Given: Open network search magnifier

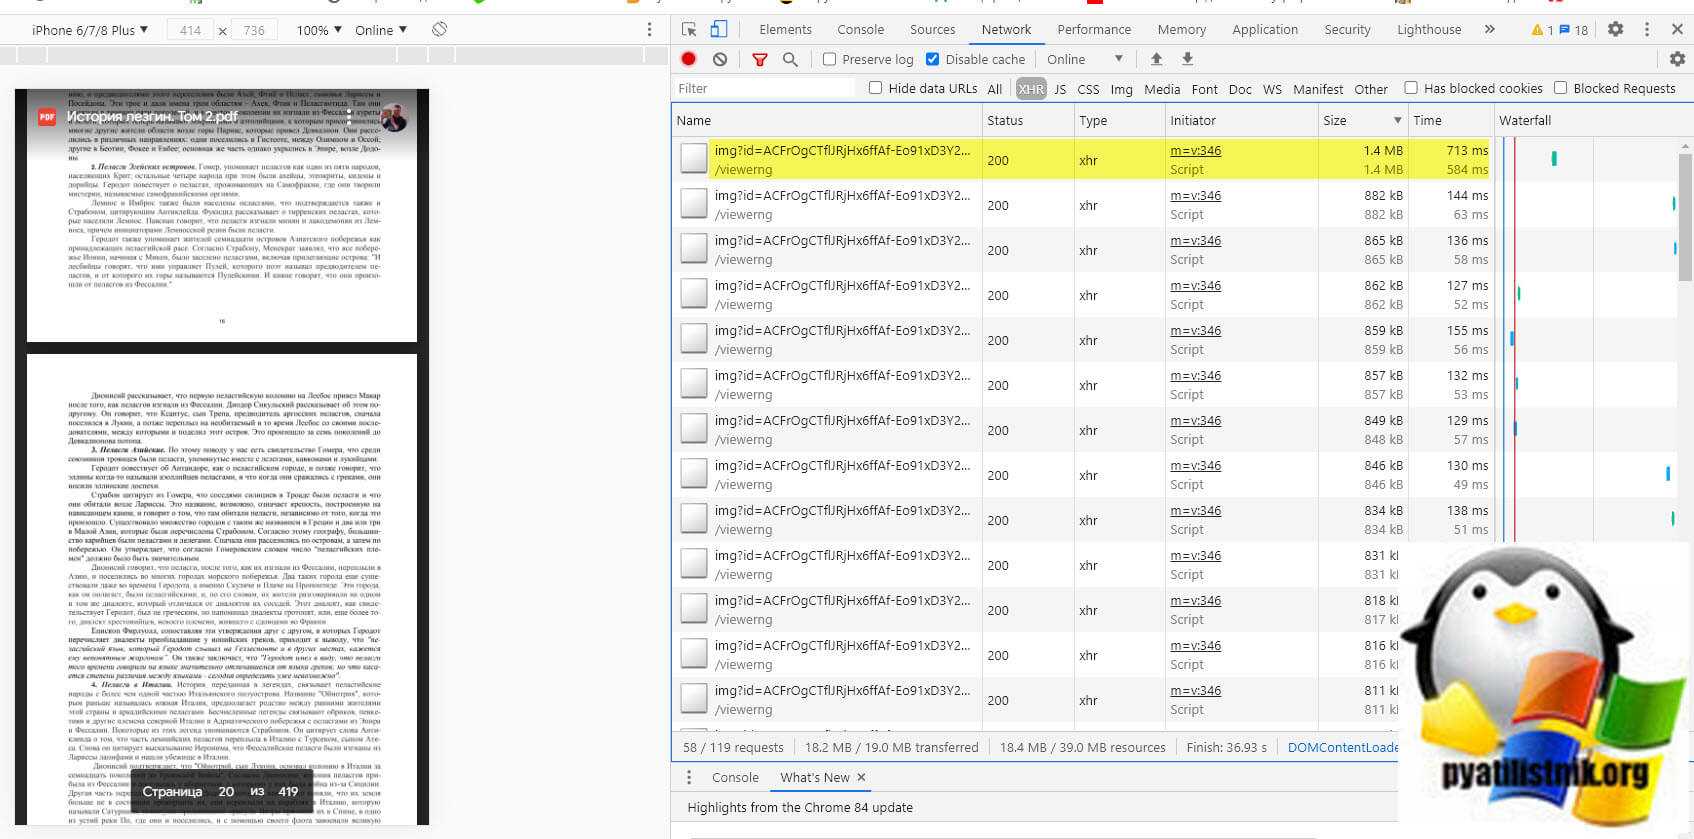Looking at the screenshot, I should point(790,60).
